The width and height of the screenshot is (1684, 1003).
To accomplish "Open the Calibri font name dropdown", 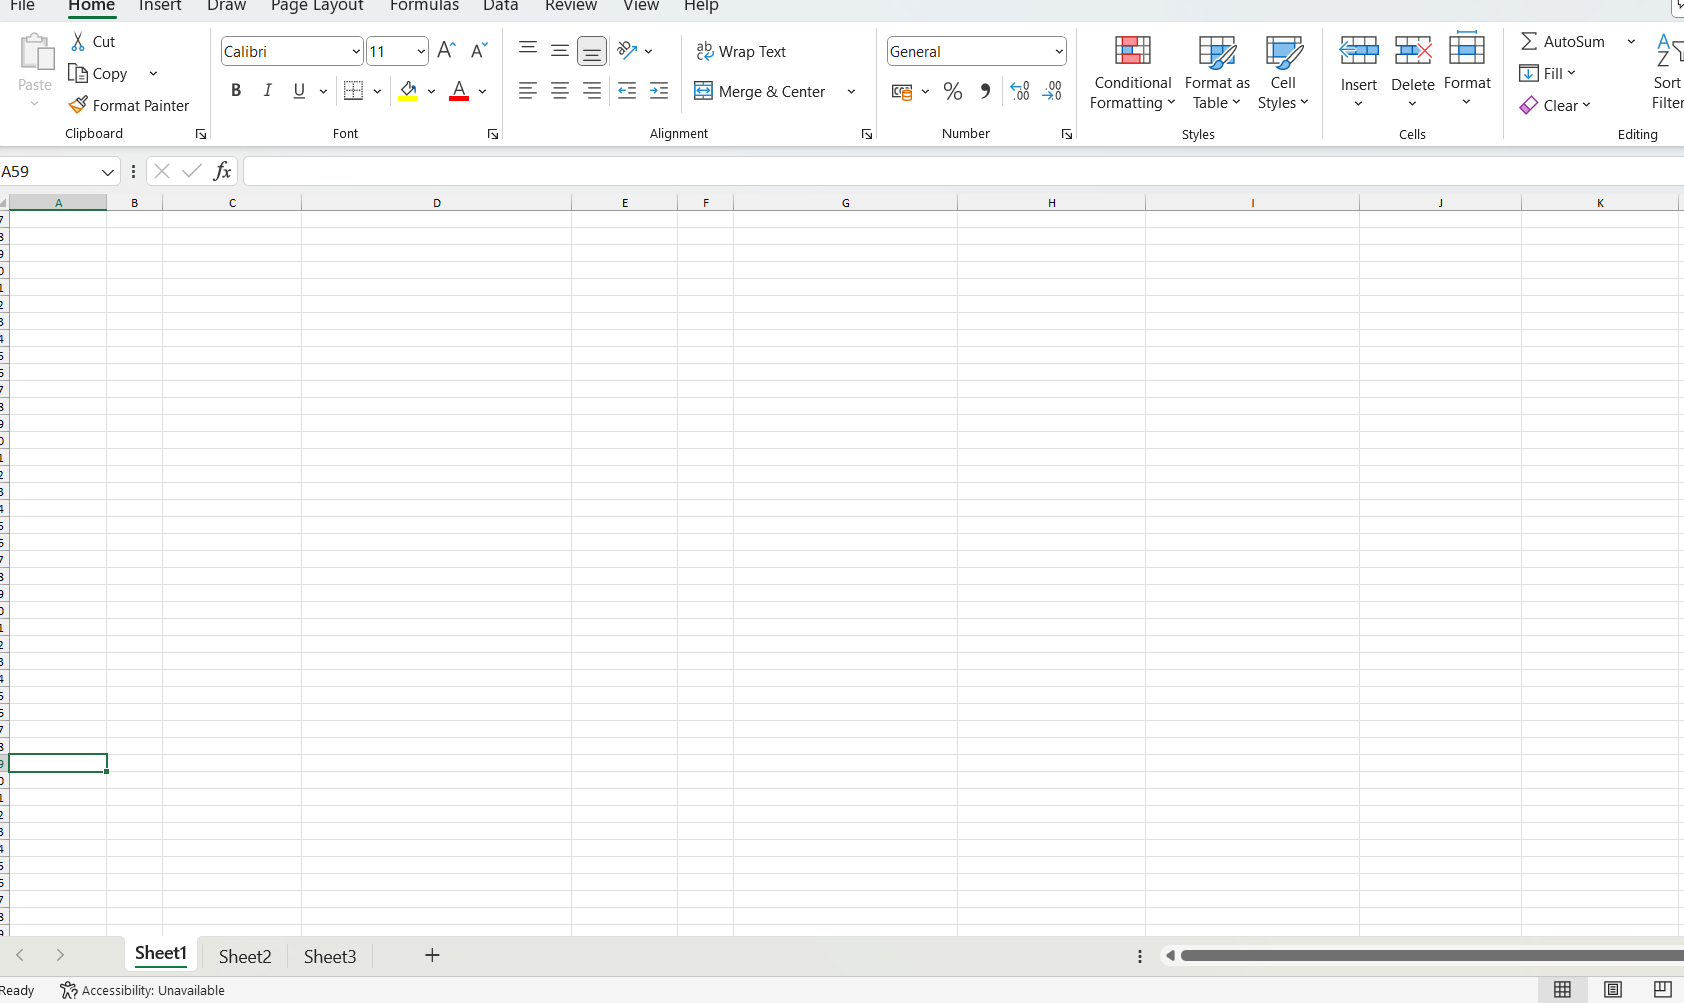I will 356,52.
